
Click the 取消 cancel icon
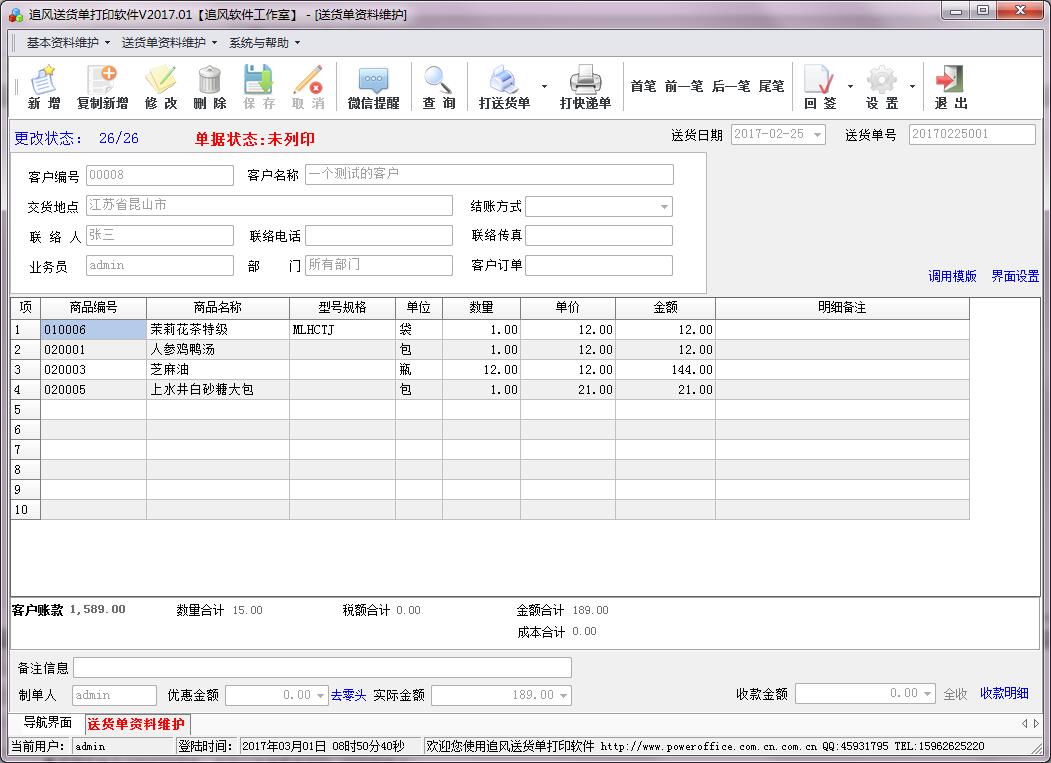coord(308,86)
